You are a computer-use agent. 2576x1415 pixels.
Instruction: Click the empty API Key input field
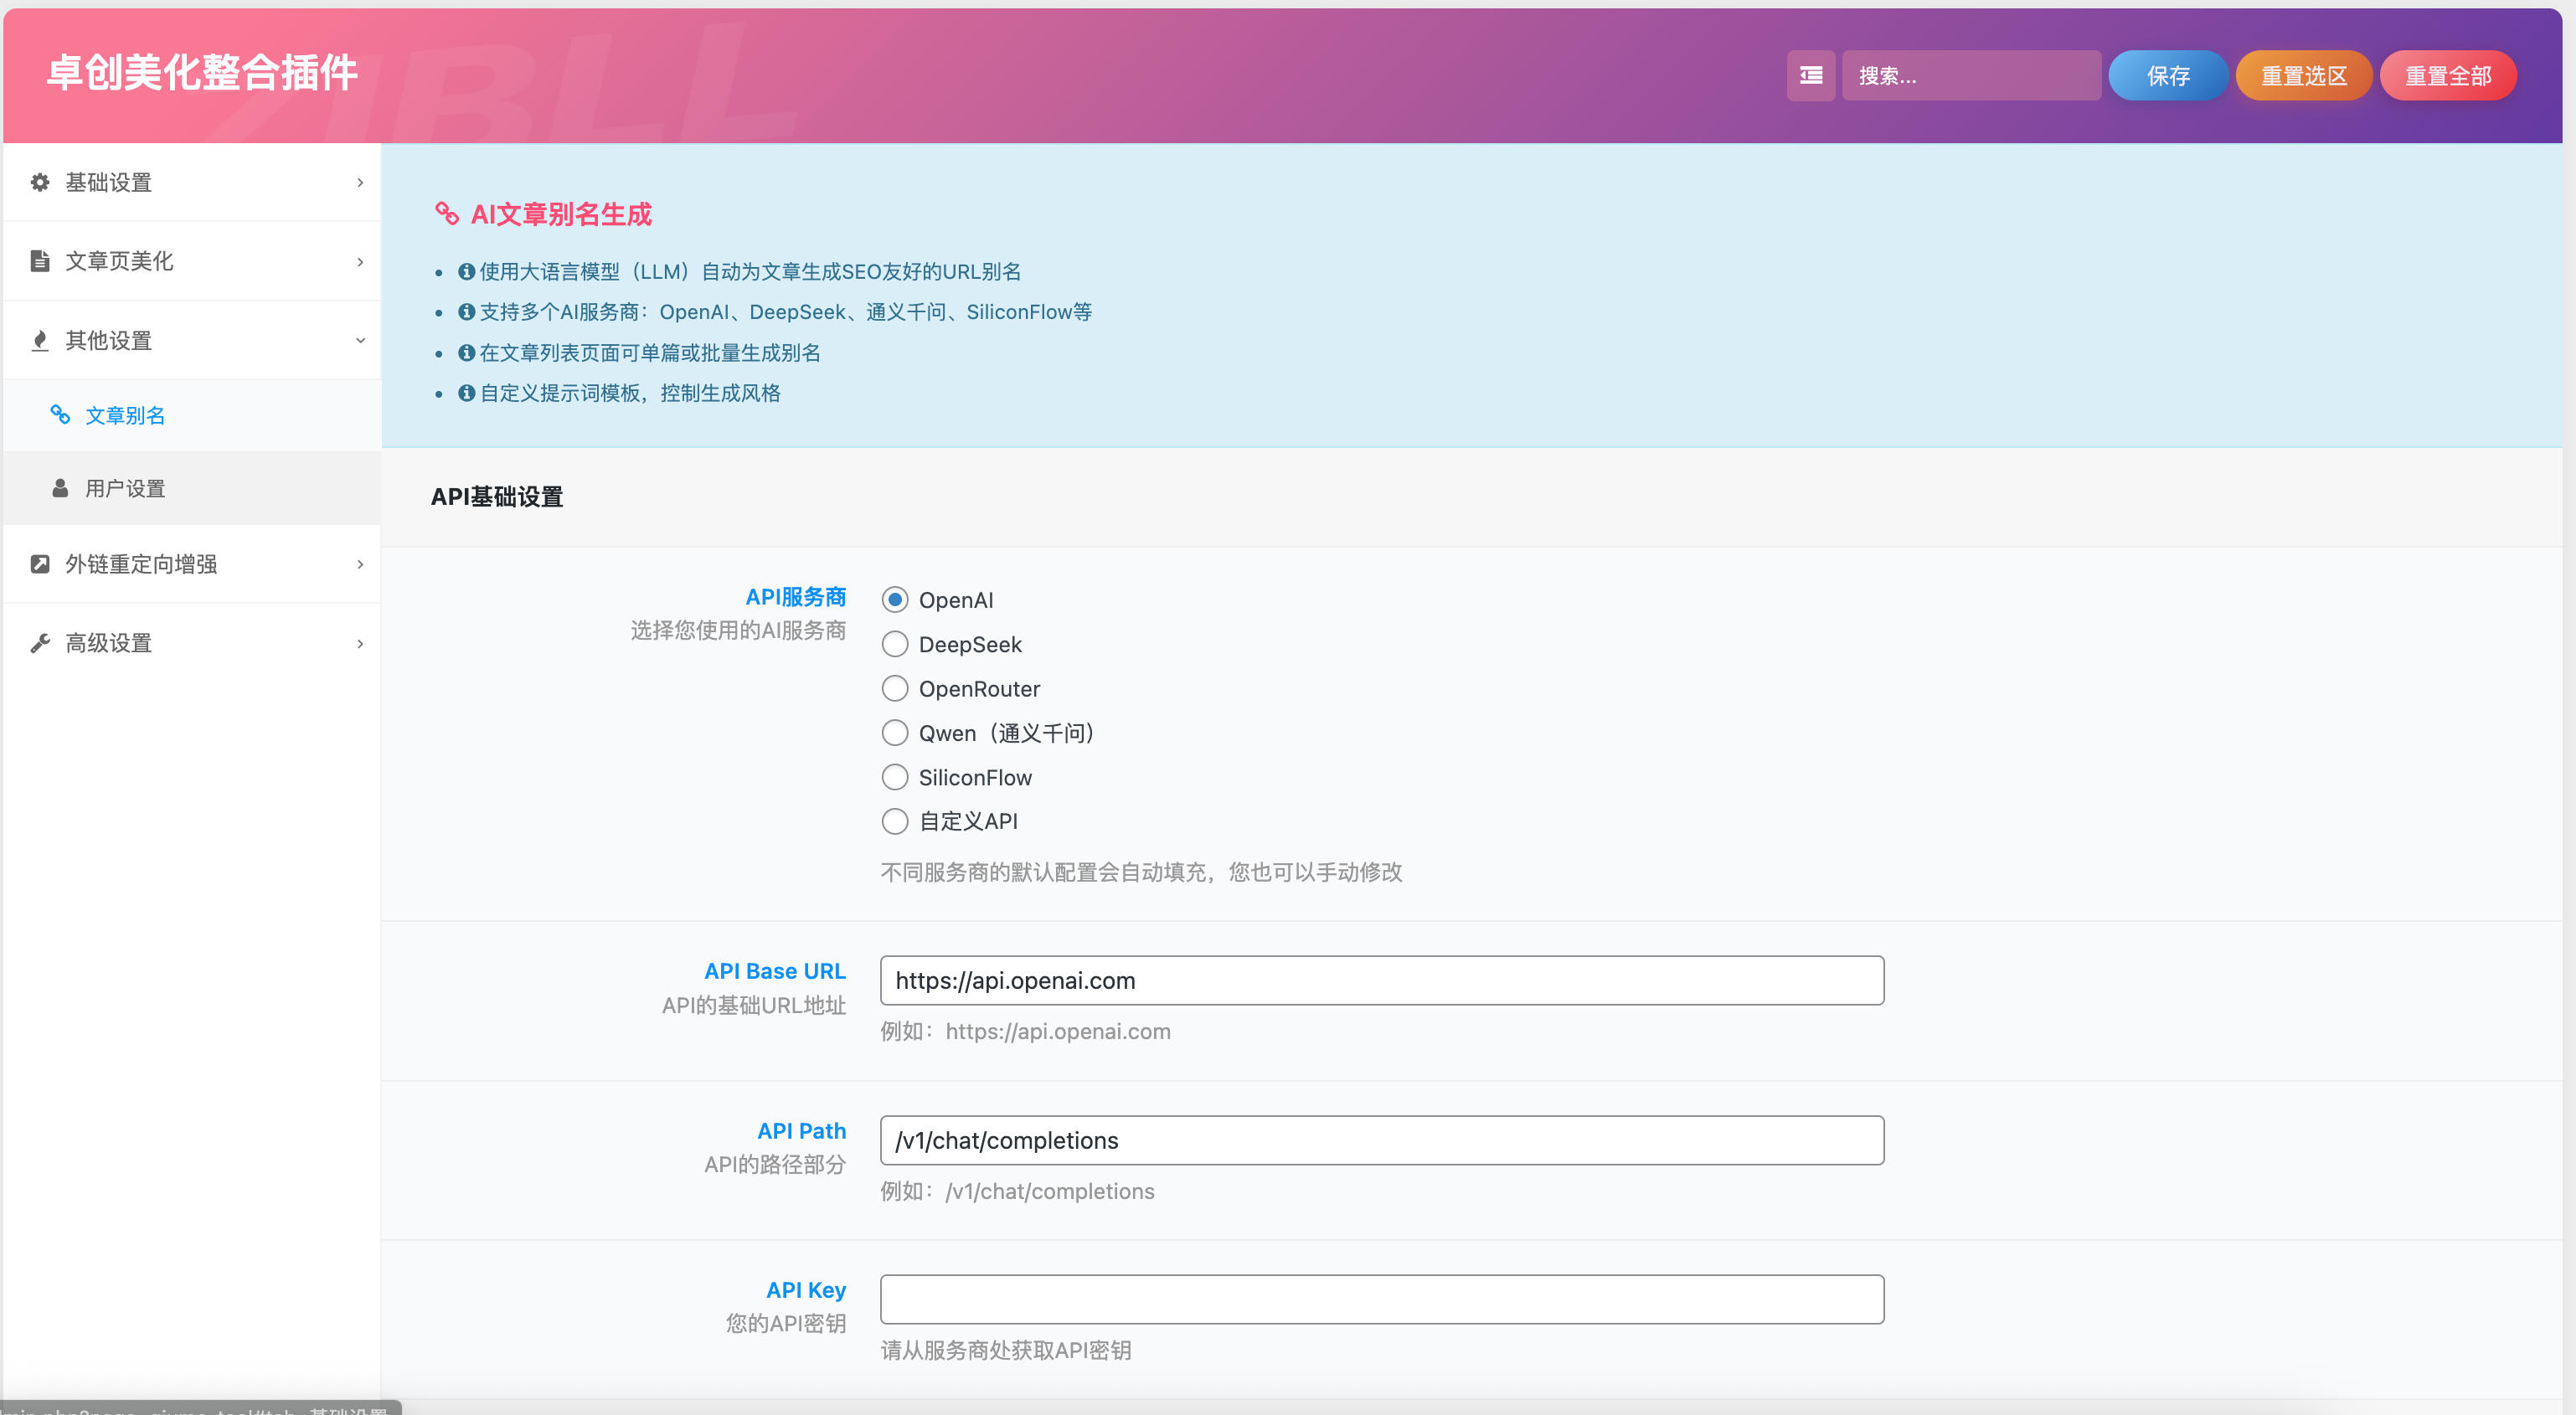click(x=1382, y=1299)
